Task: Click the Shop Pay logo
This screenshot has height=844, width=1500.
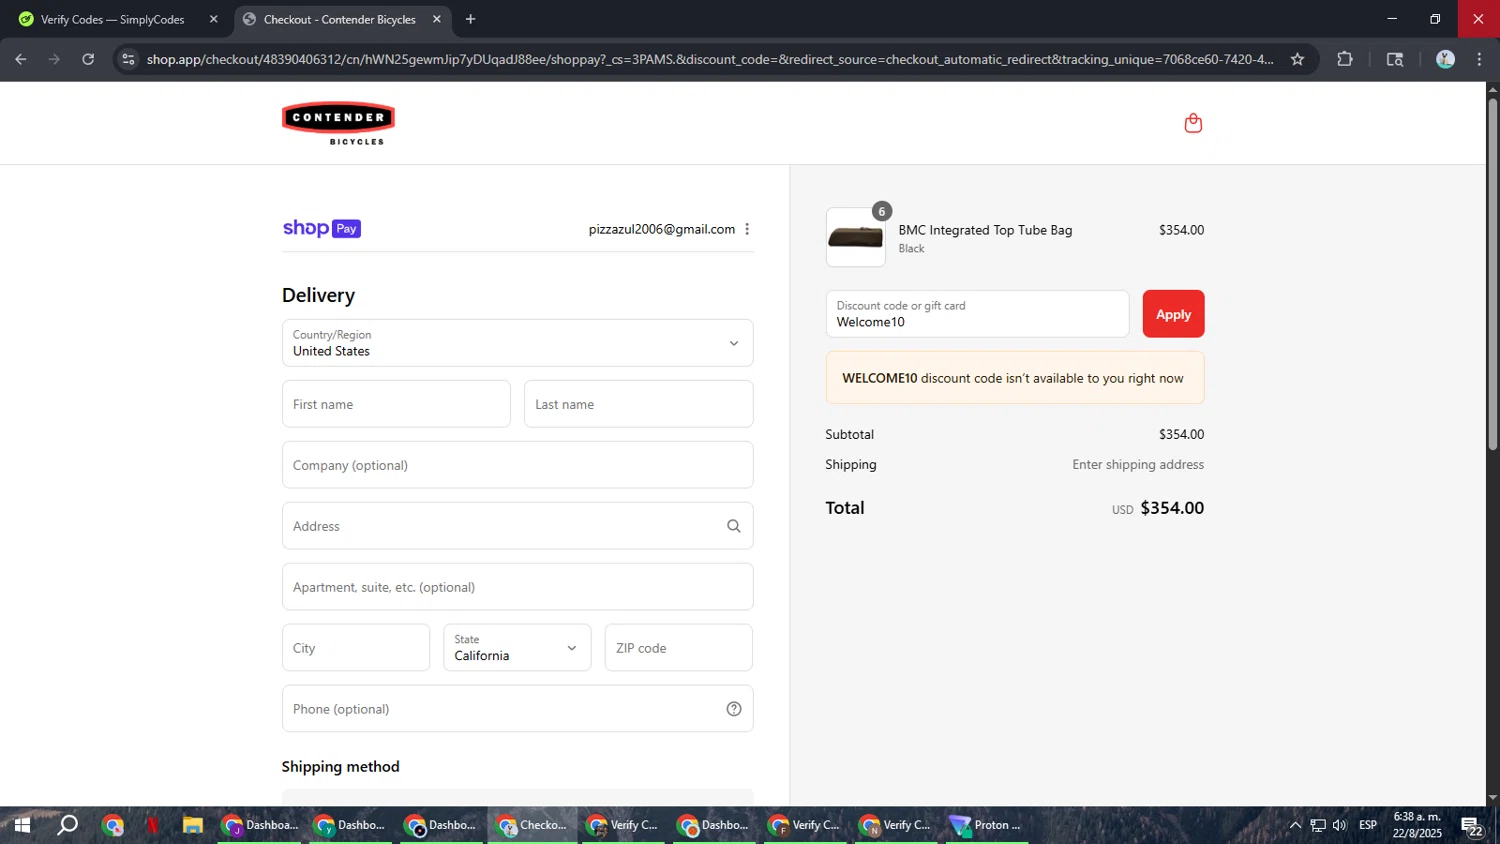Action: point(321,228)
